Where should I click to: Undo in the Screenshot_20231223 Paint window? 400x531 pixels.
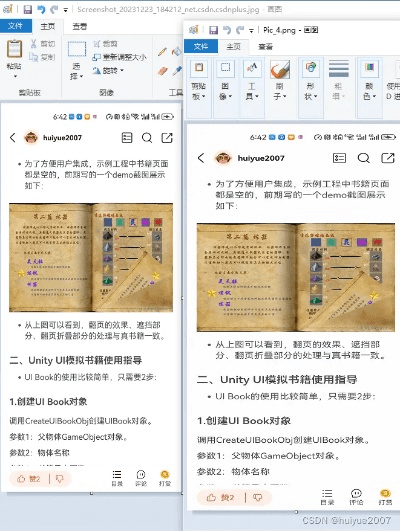click(x=41, y=9)
